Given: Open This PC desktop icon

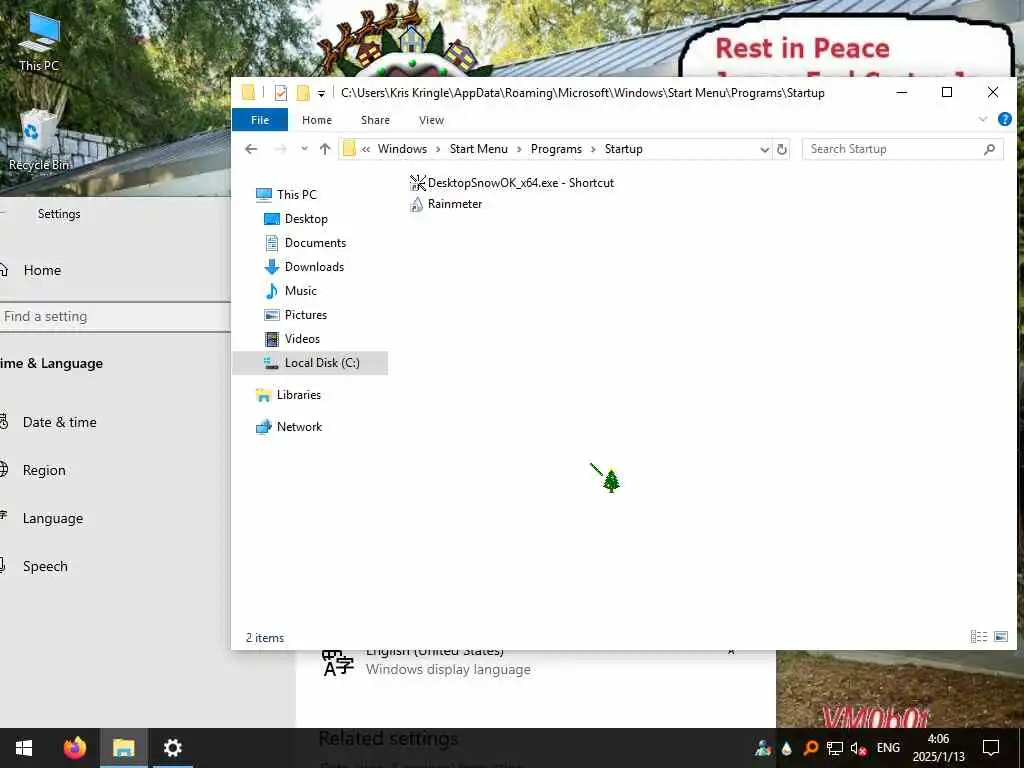Looking at the screenshot, I should 39,41.
